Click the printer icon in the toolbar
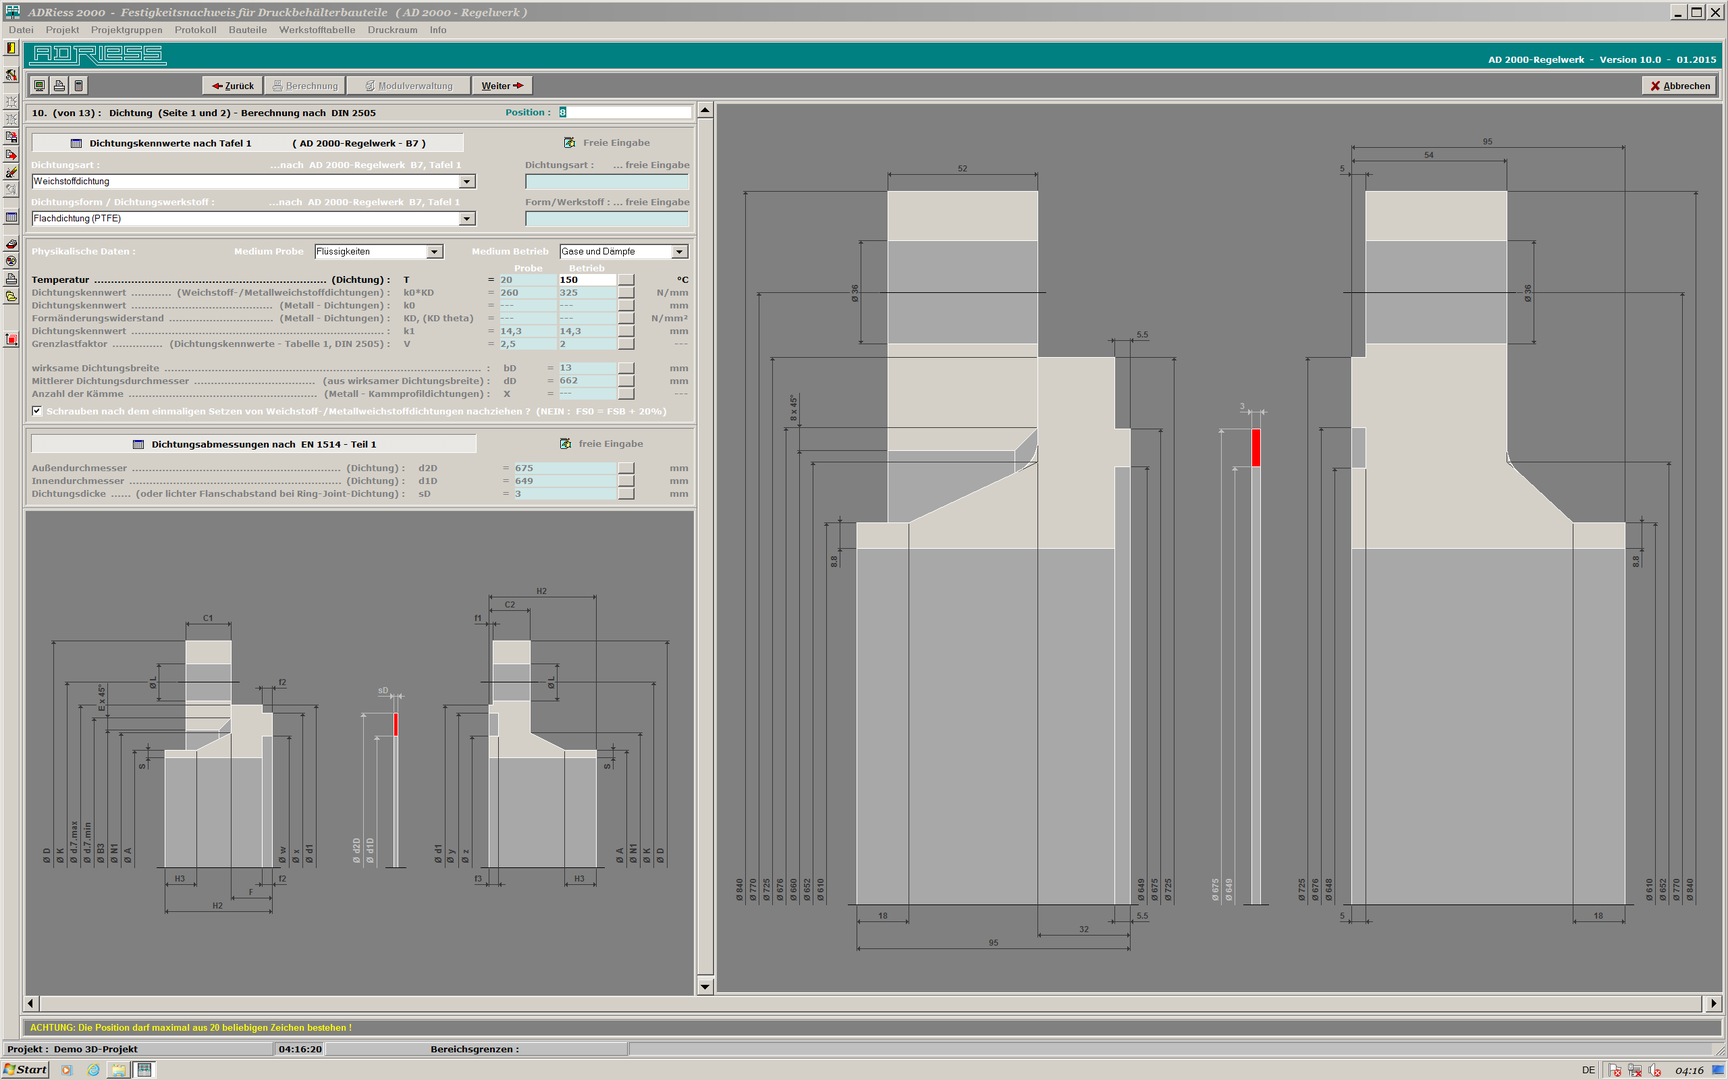 pos(59,86)
